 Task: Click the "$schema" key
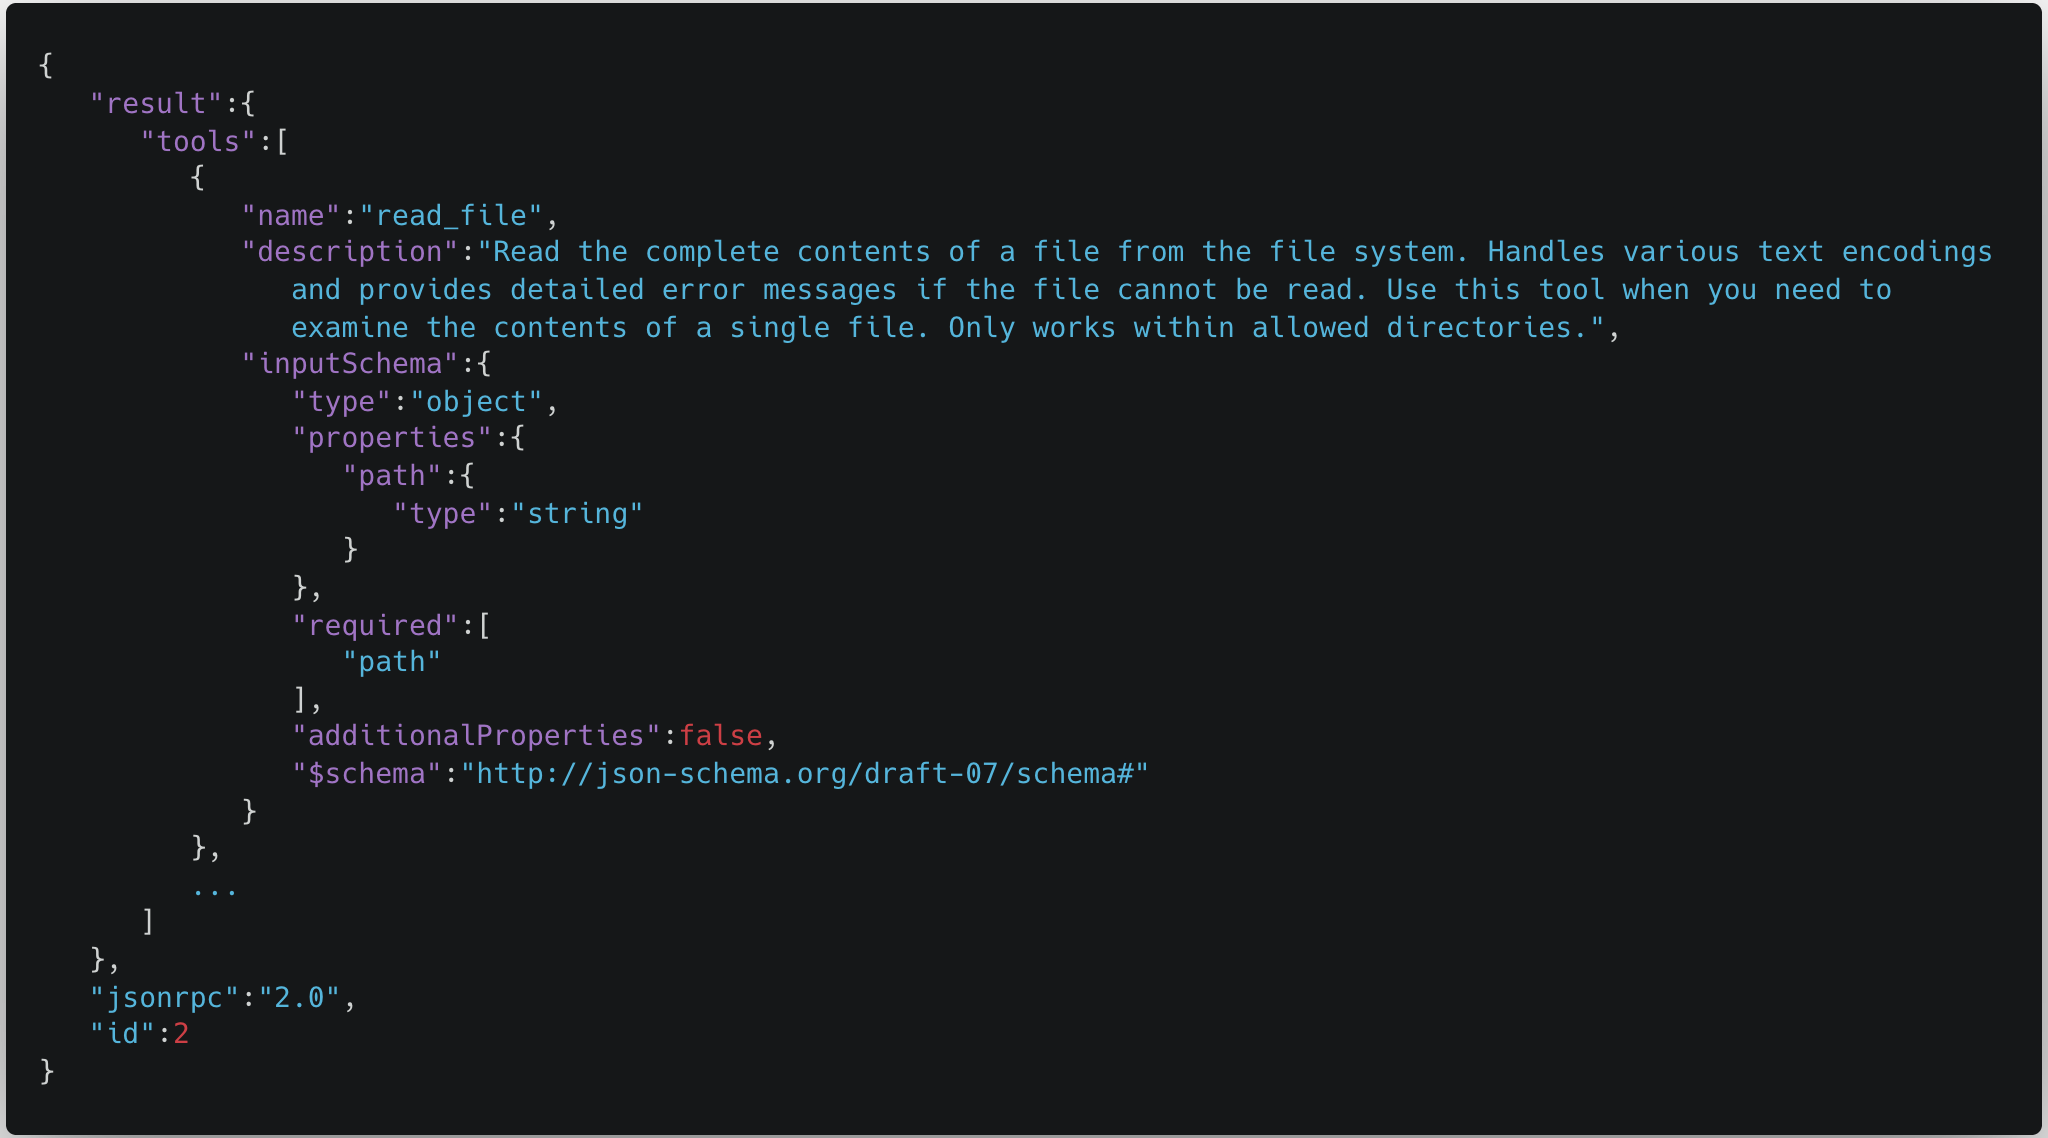367,774
